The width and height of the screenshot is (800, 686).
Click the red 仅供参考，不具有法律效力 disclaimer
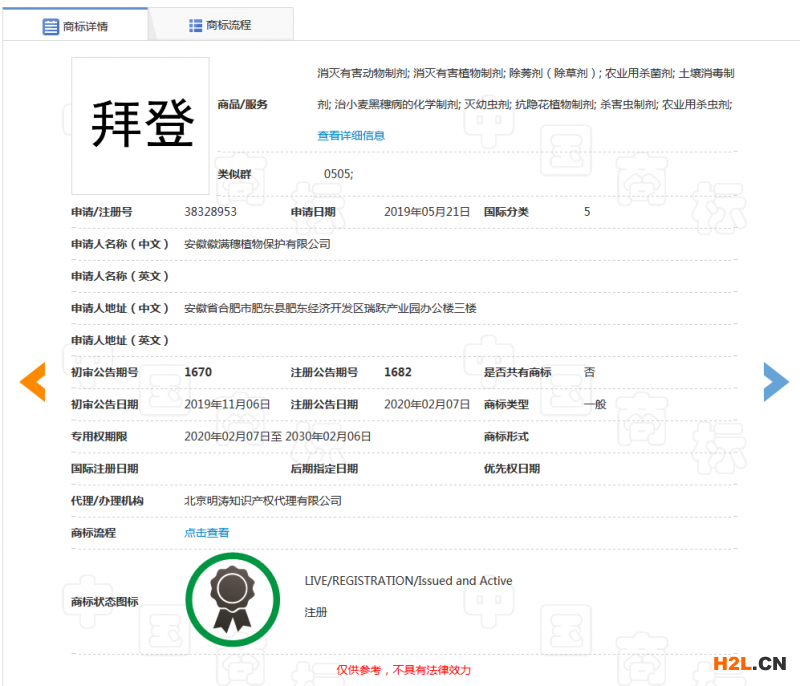[404, 670]
